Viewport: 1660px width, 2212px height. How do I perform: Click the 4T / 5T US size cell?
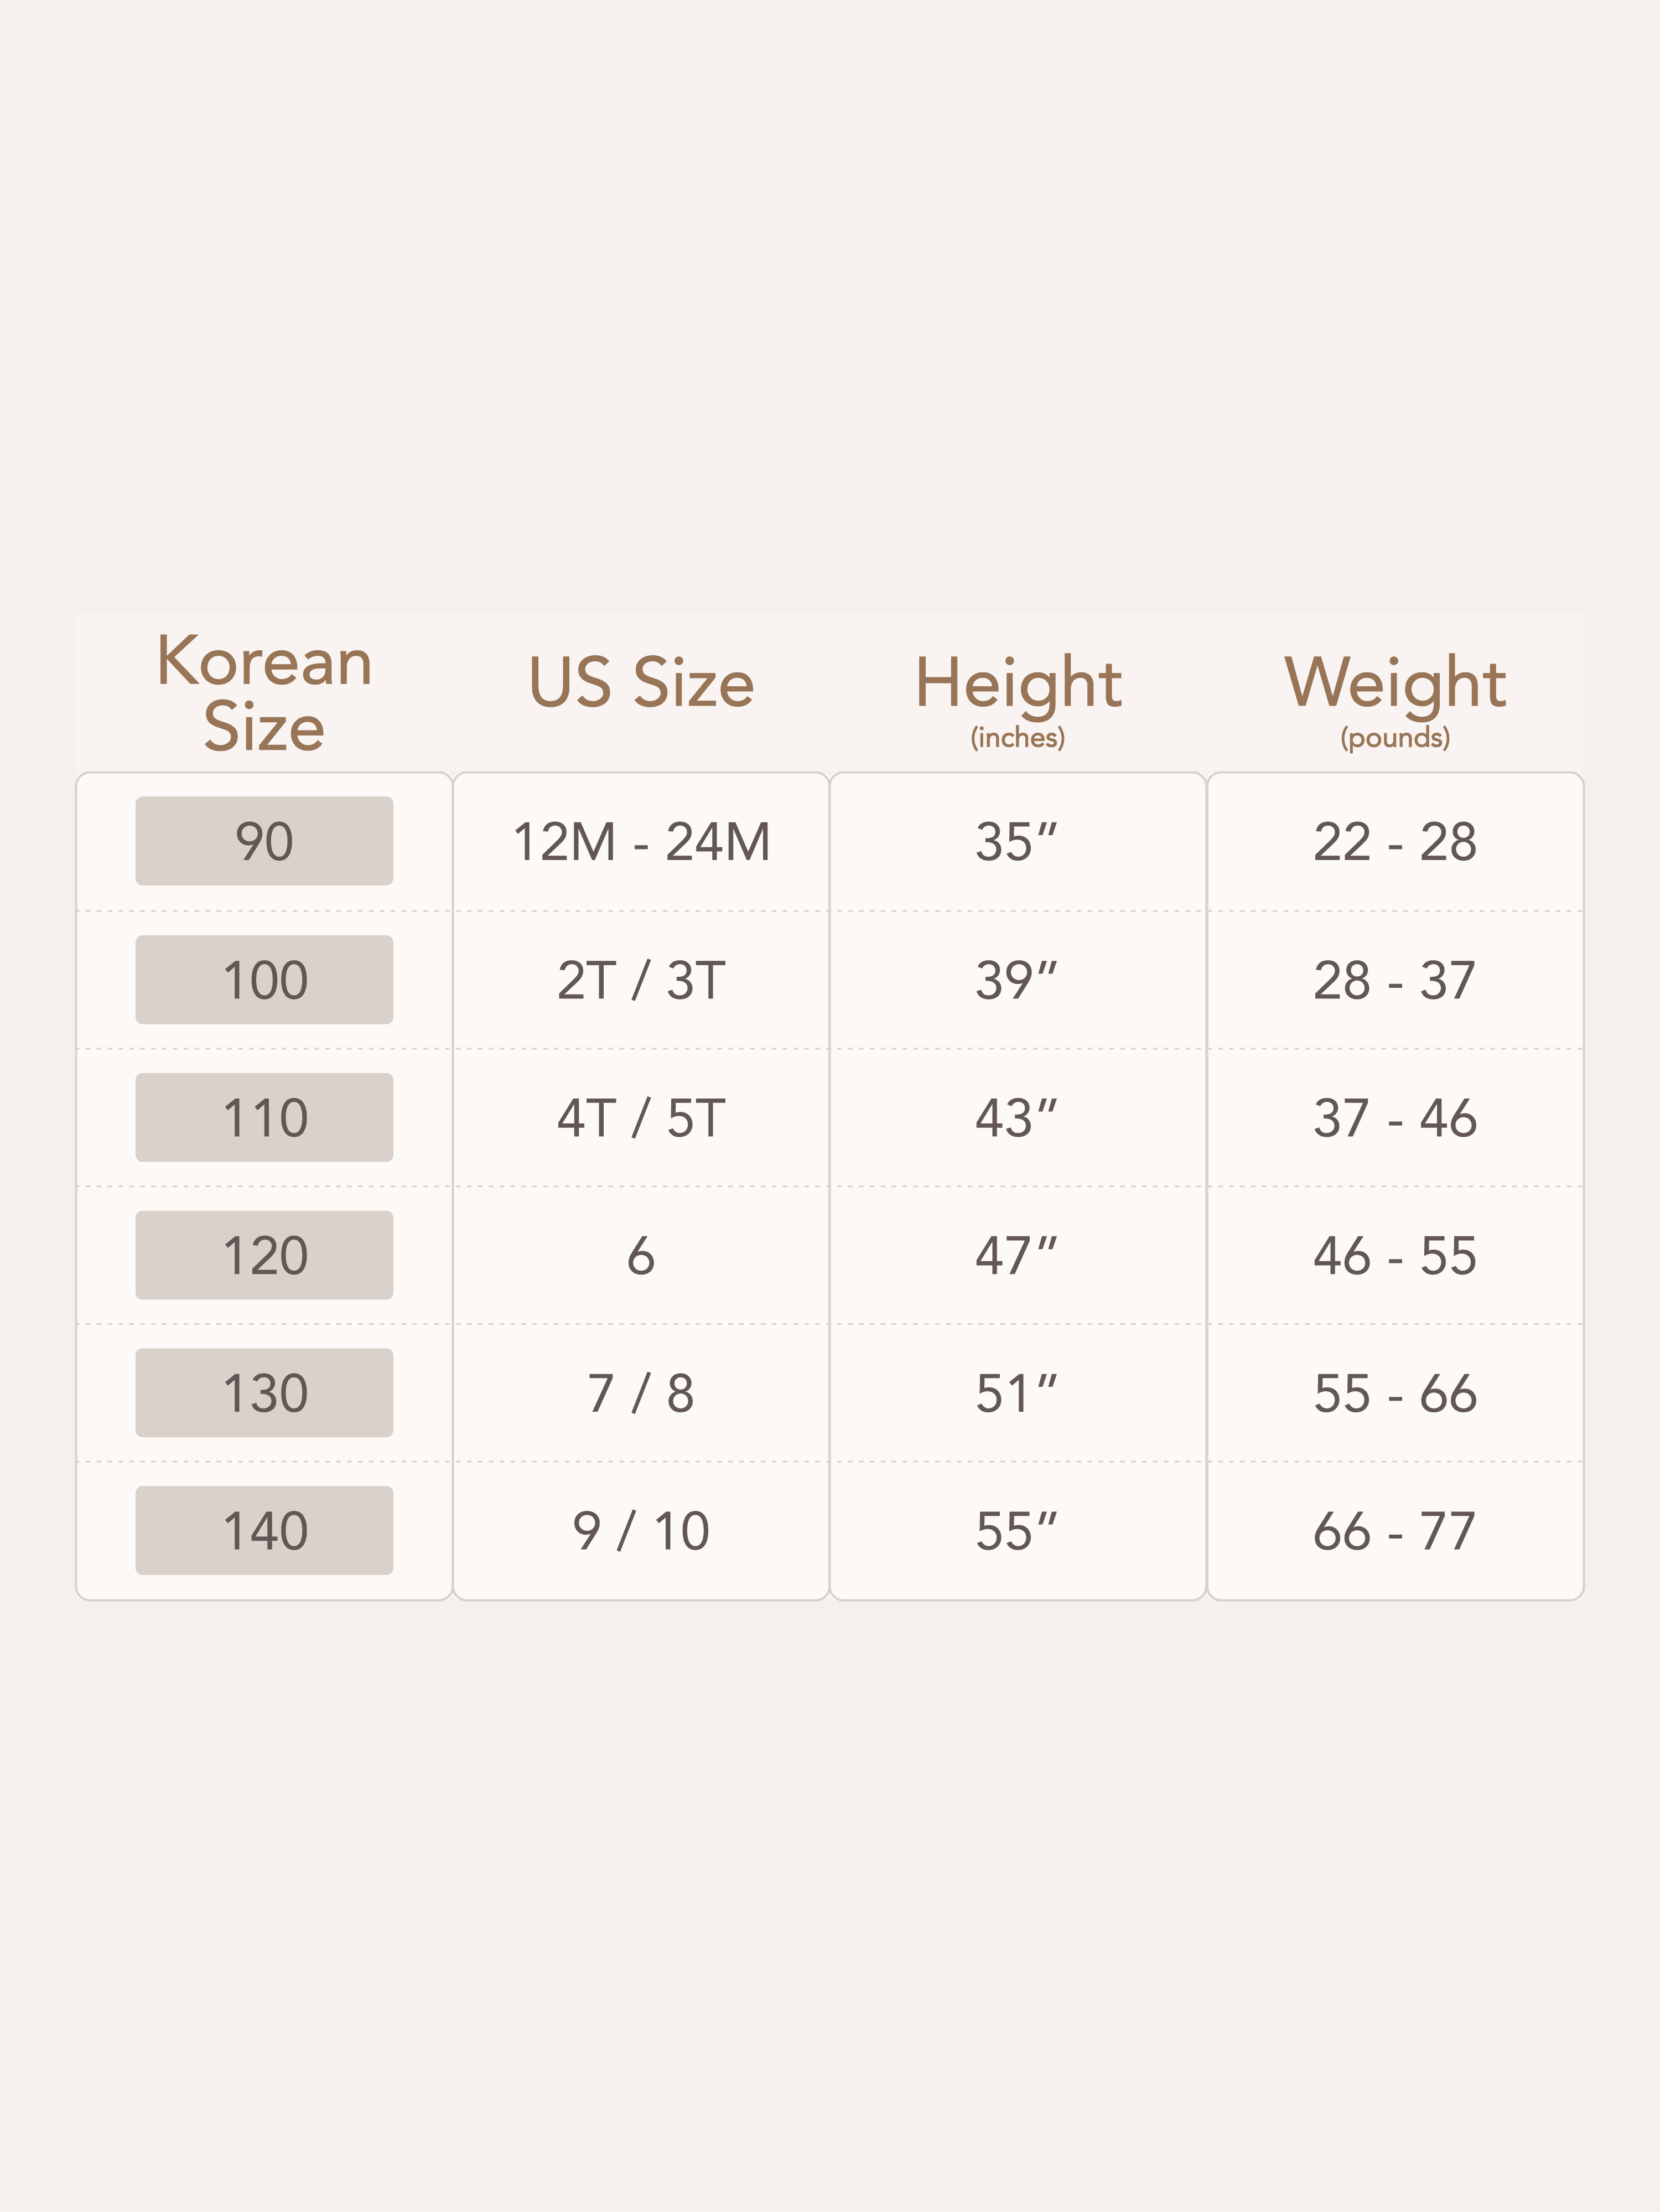pyautogui.click(x=641, y=1118)
